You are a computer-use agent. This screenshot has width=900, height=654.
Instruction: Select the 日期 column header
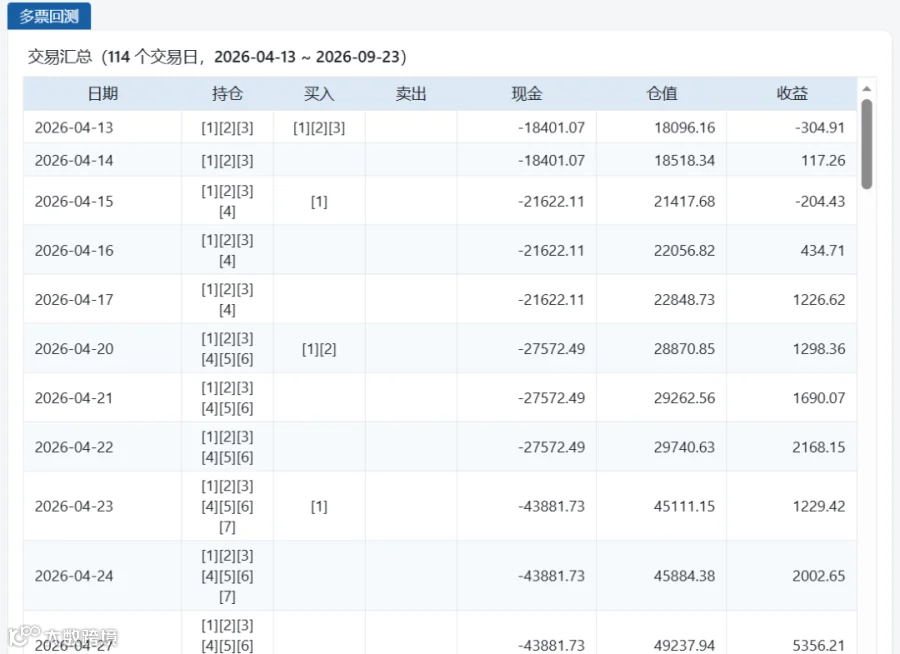coord(102,94)
